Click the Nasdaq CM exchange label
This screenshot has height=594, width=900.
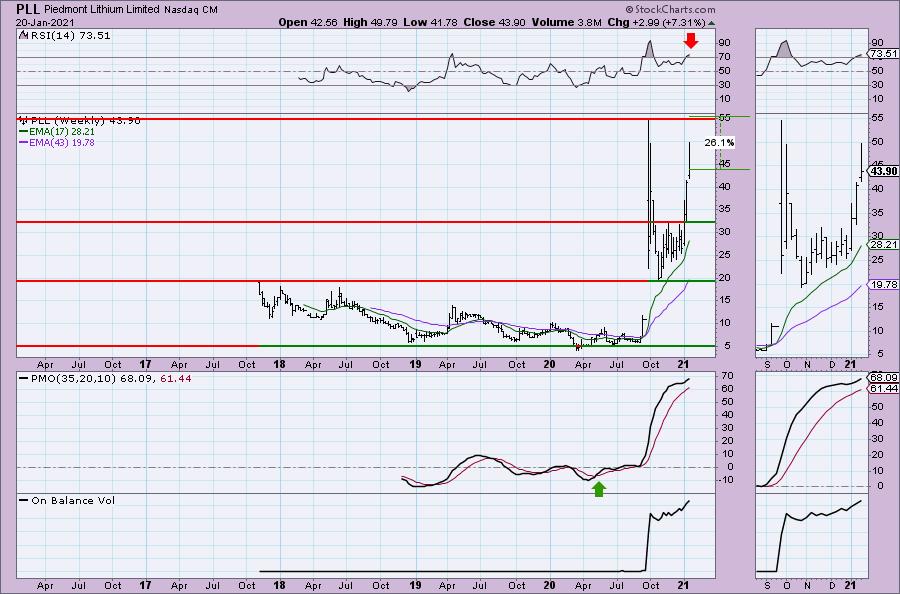(191, 9)
